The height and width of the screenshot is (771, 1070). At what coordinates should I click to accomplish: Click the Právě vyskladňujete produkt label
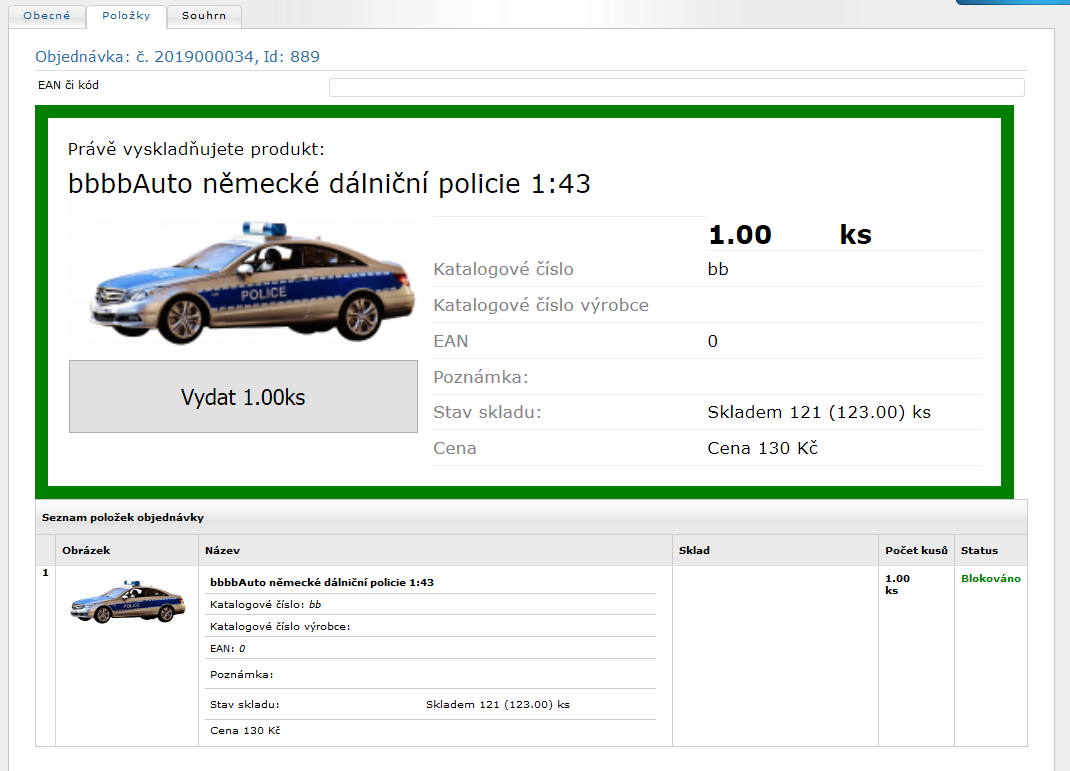tap(197, 149)
